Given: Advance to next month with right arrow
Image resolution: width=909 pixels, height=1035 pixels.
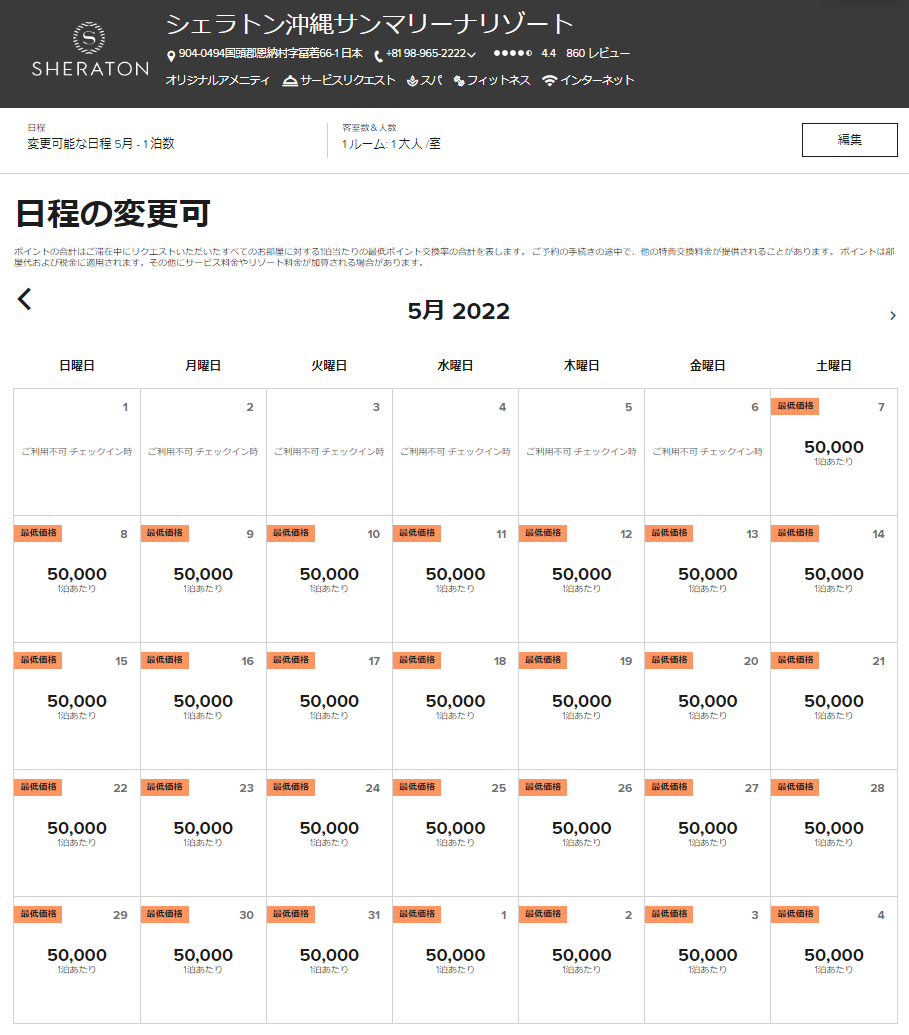Looking at the screenshot, I should point(892,316).
